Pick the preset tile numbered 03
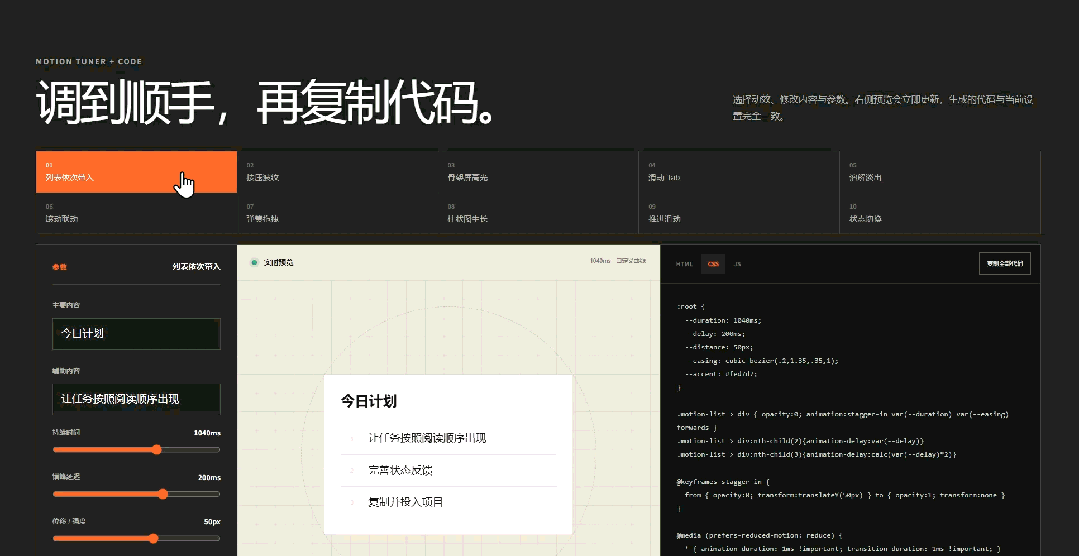 tap(539, 172)
